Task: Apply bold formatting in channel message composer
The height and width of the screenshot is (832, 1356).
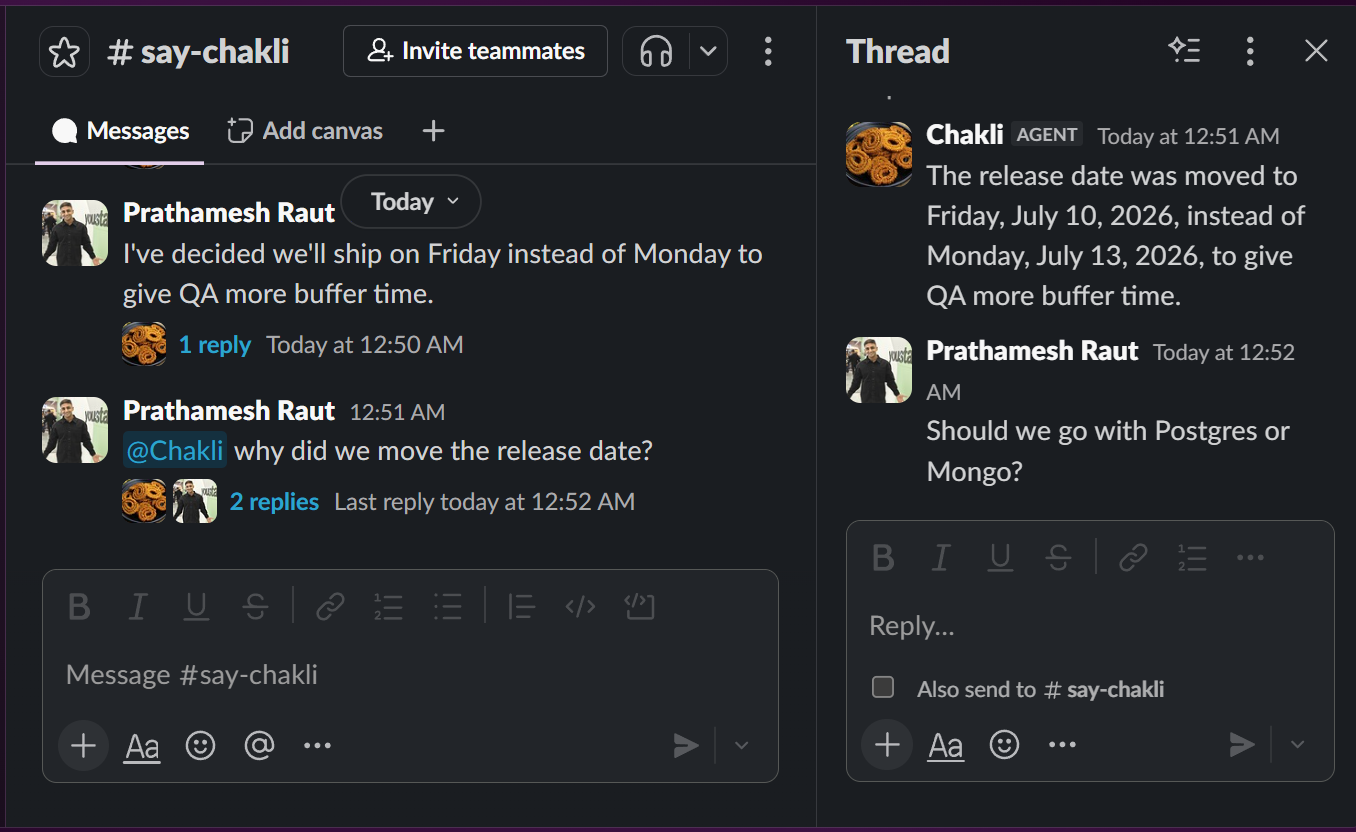Action: (79, 606)
